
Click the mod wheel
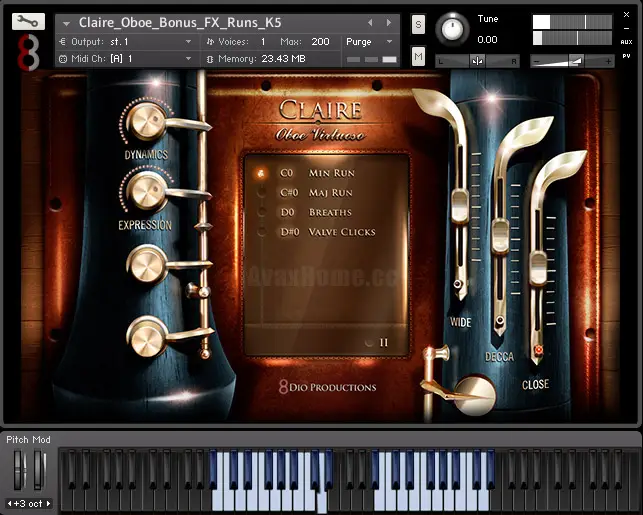click(x=39, y=469)
